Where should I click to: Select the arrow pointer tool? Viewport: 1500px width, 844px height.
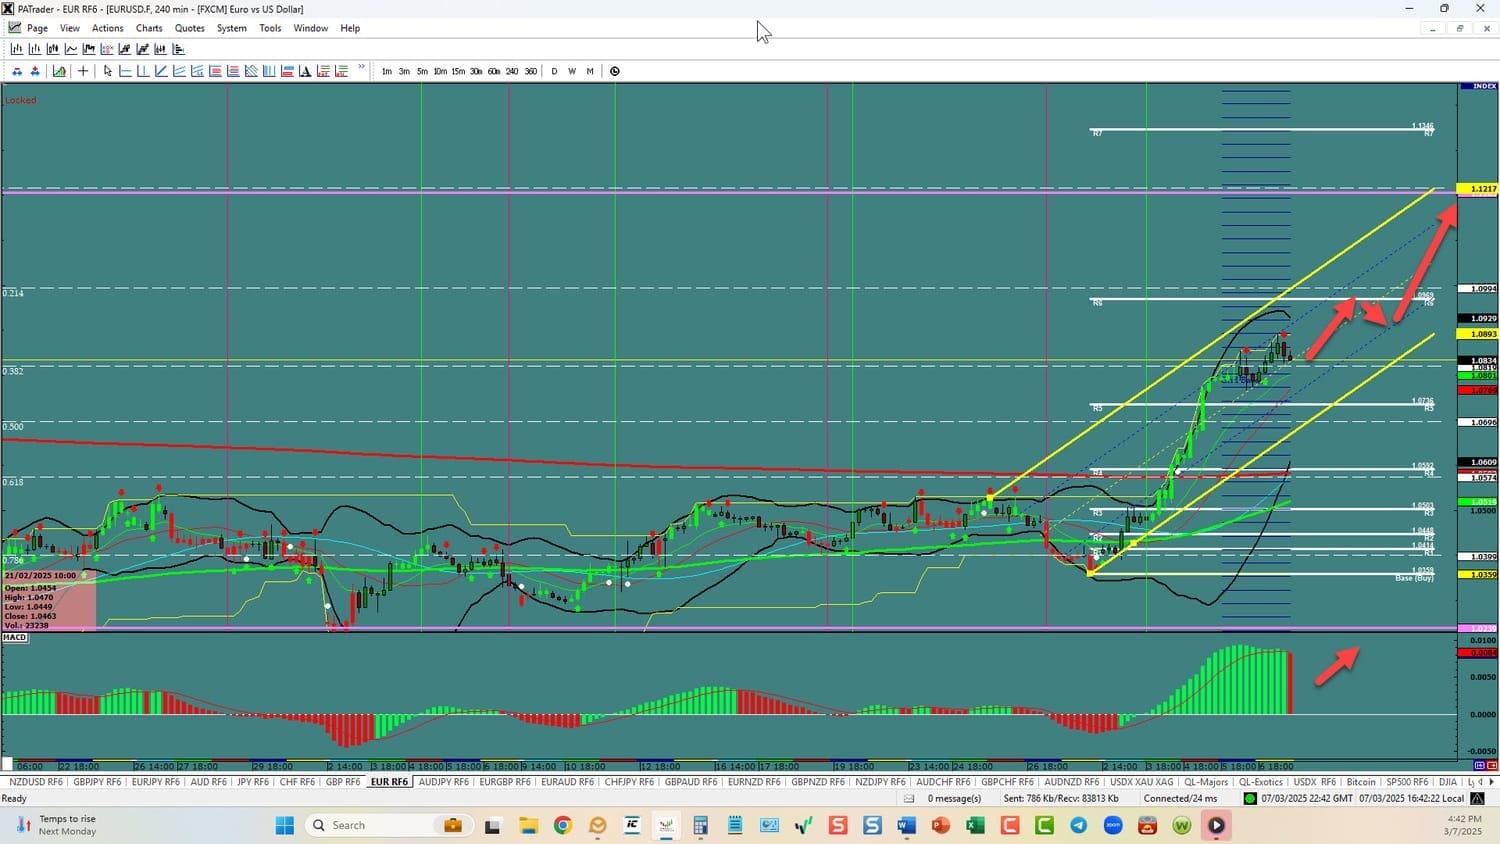coord(108,71)
